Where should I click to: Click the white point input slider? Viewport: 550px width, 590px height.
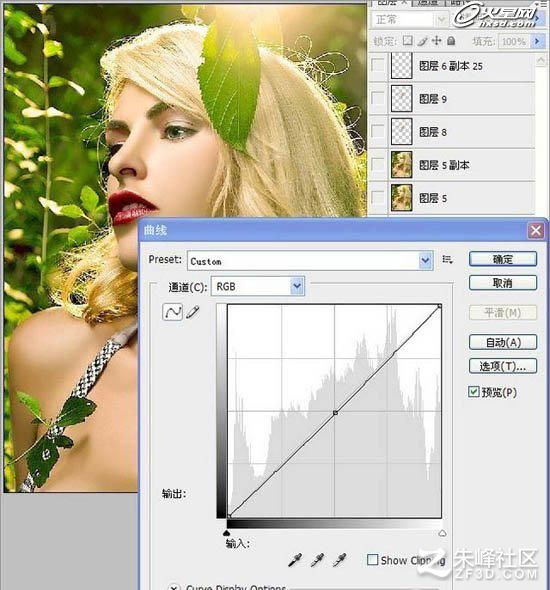[442, 533]
